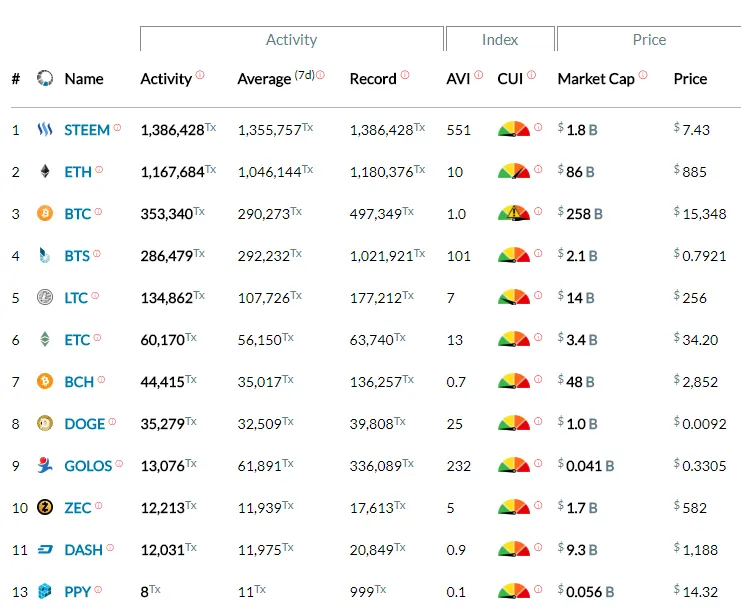Click the coin logo column header icon
The image size is (741, 610).
(x=45, y=78)
